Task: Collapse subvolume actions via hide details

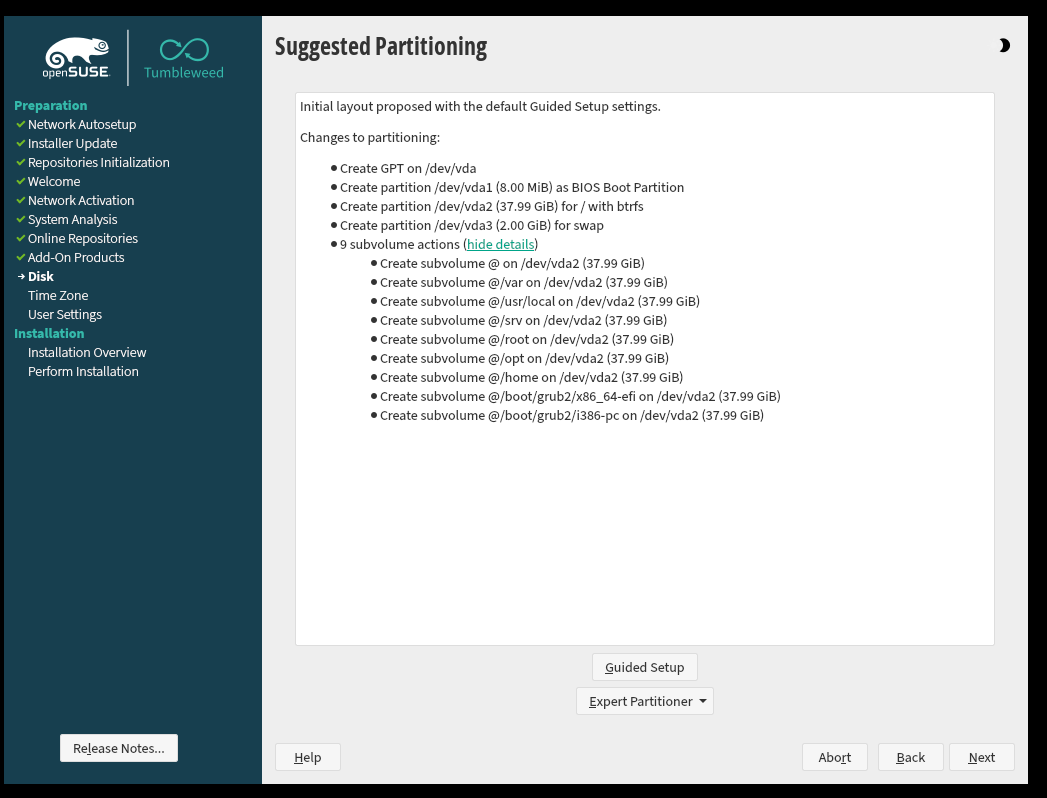Action: (500, 245)
